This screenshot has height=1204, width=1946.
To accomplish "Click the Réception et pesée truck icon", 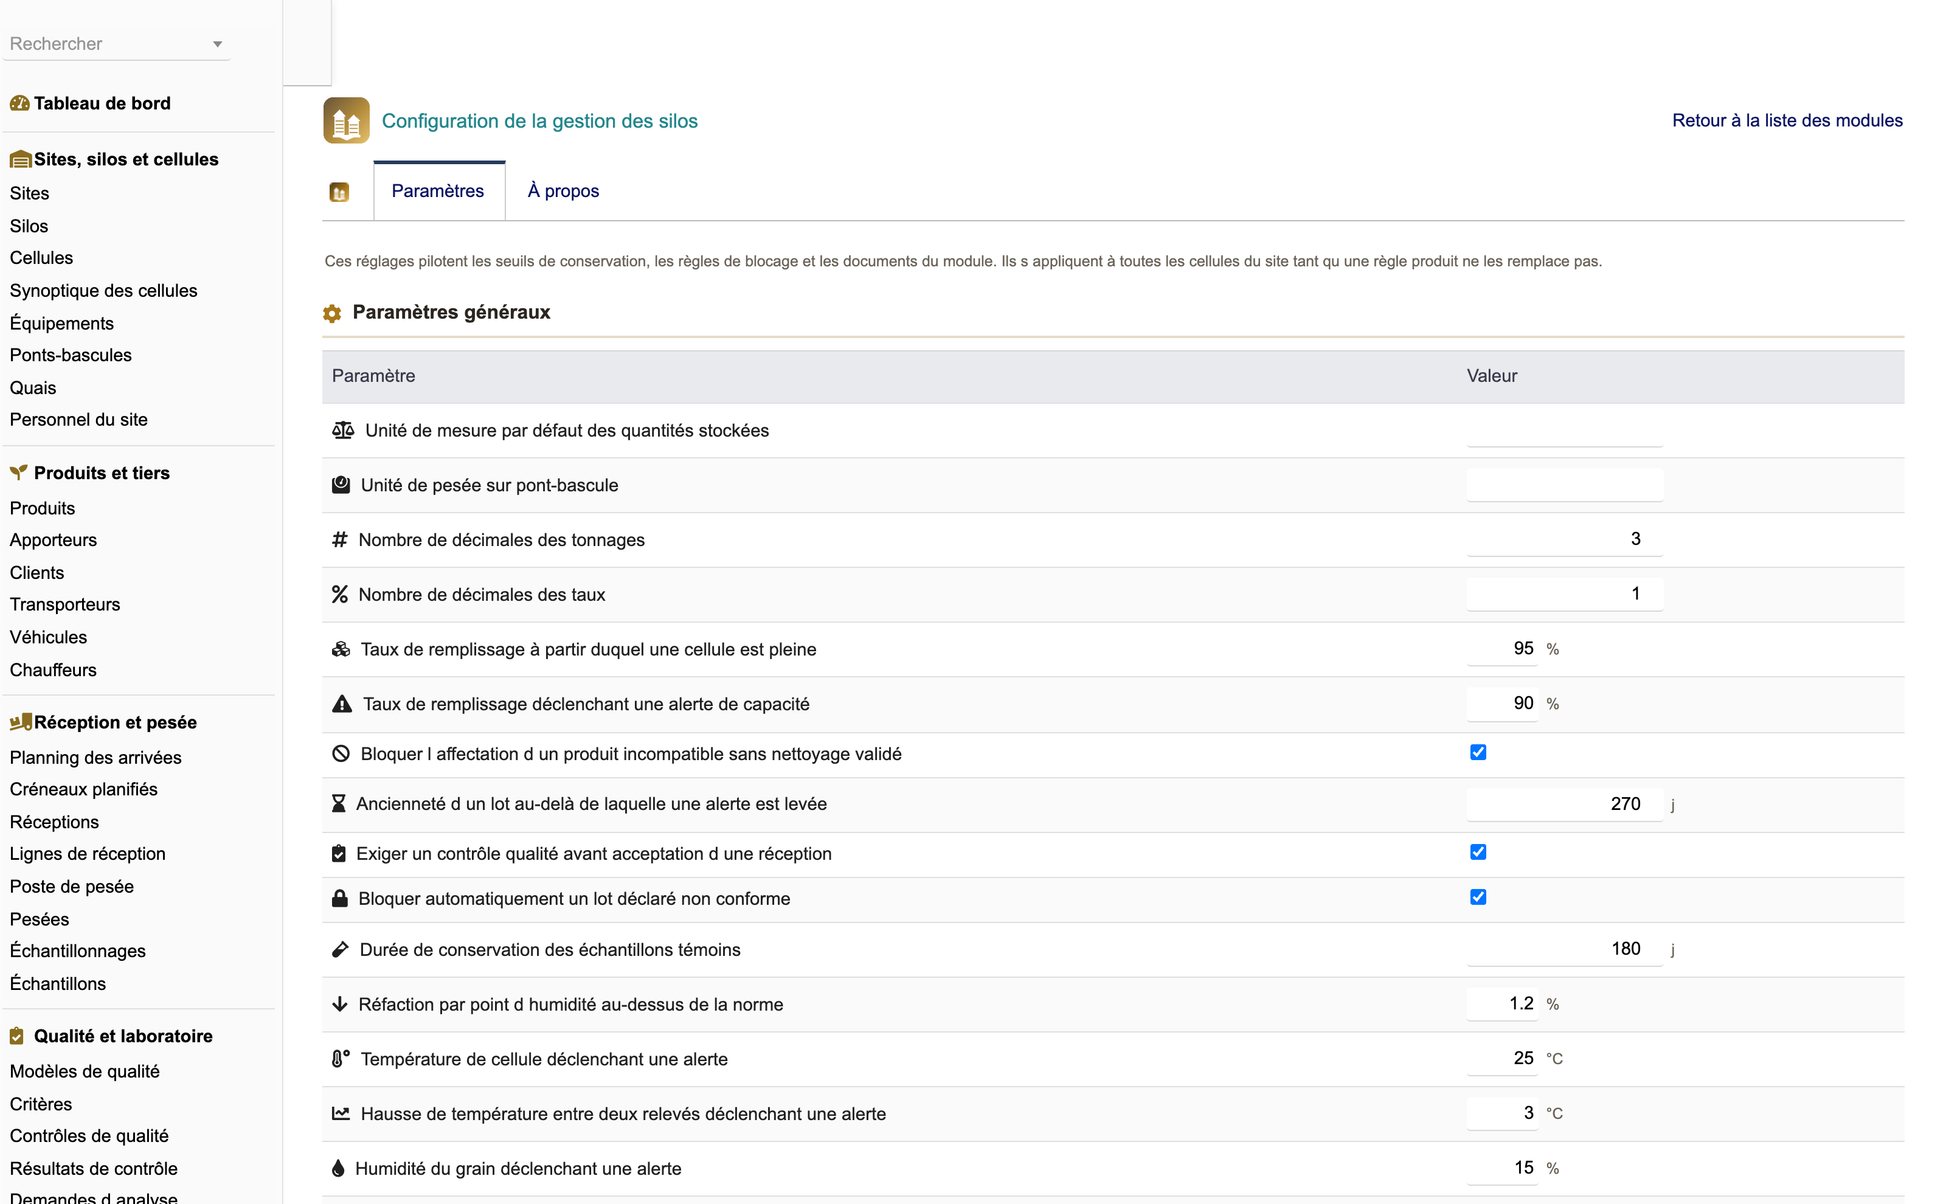I will coord(20,722).
